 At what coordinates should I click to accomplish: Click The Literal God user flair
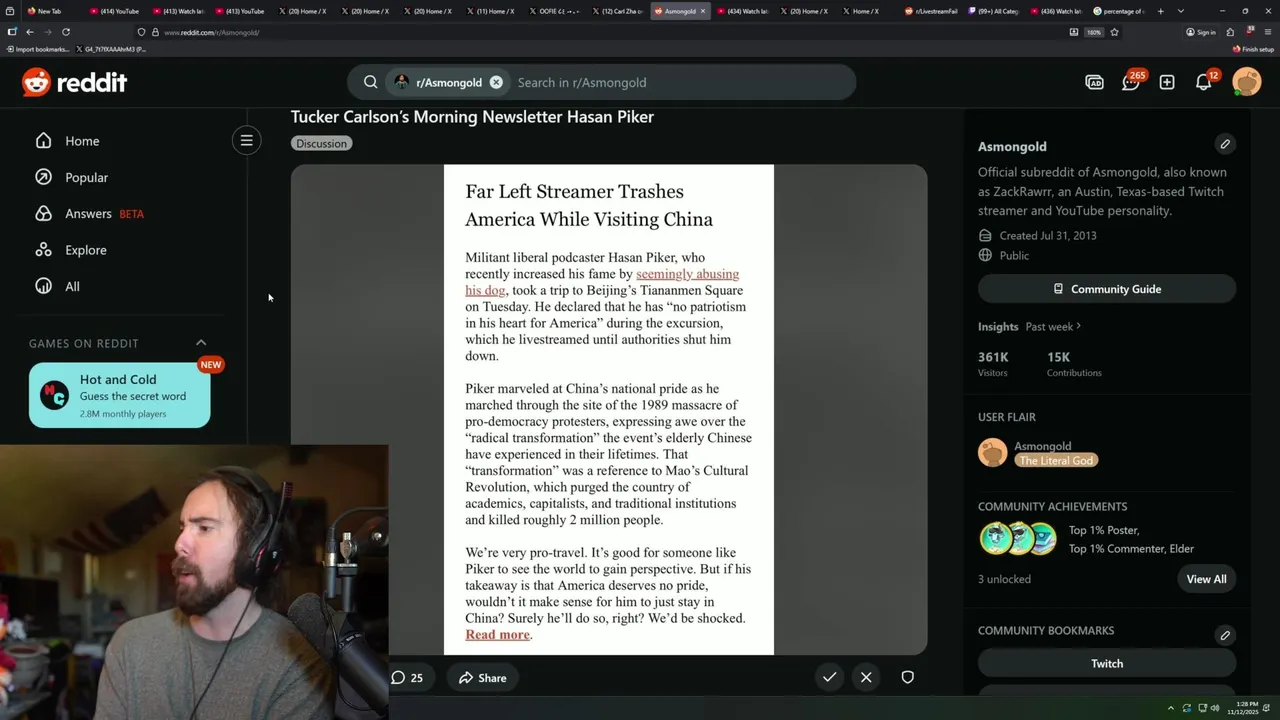click(x=1056, y=460)
